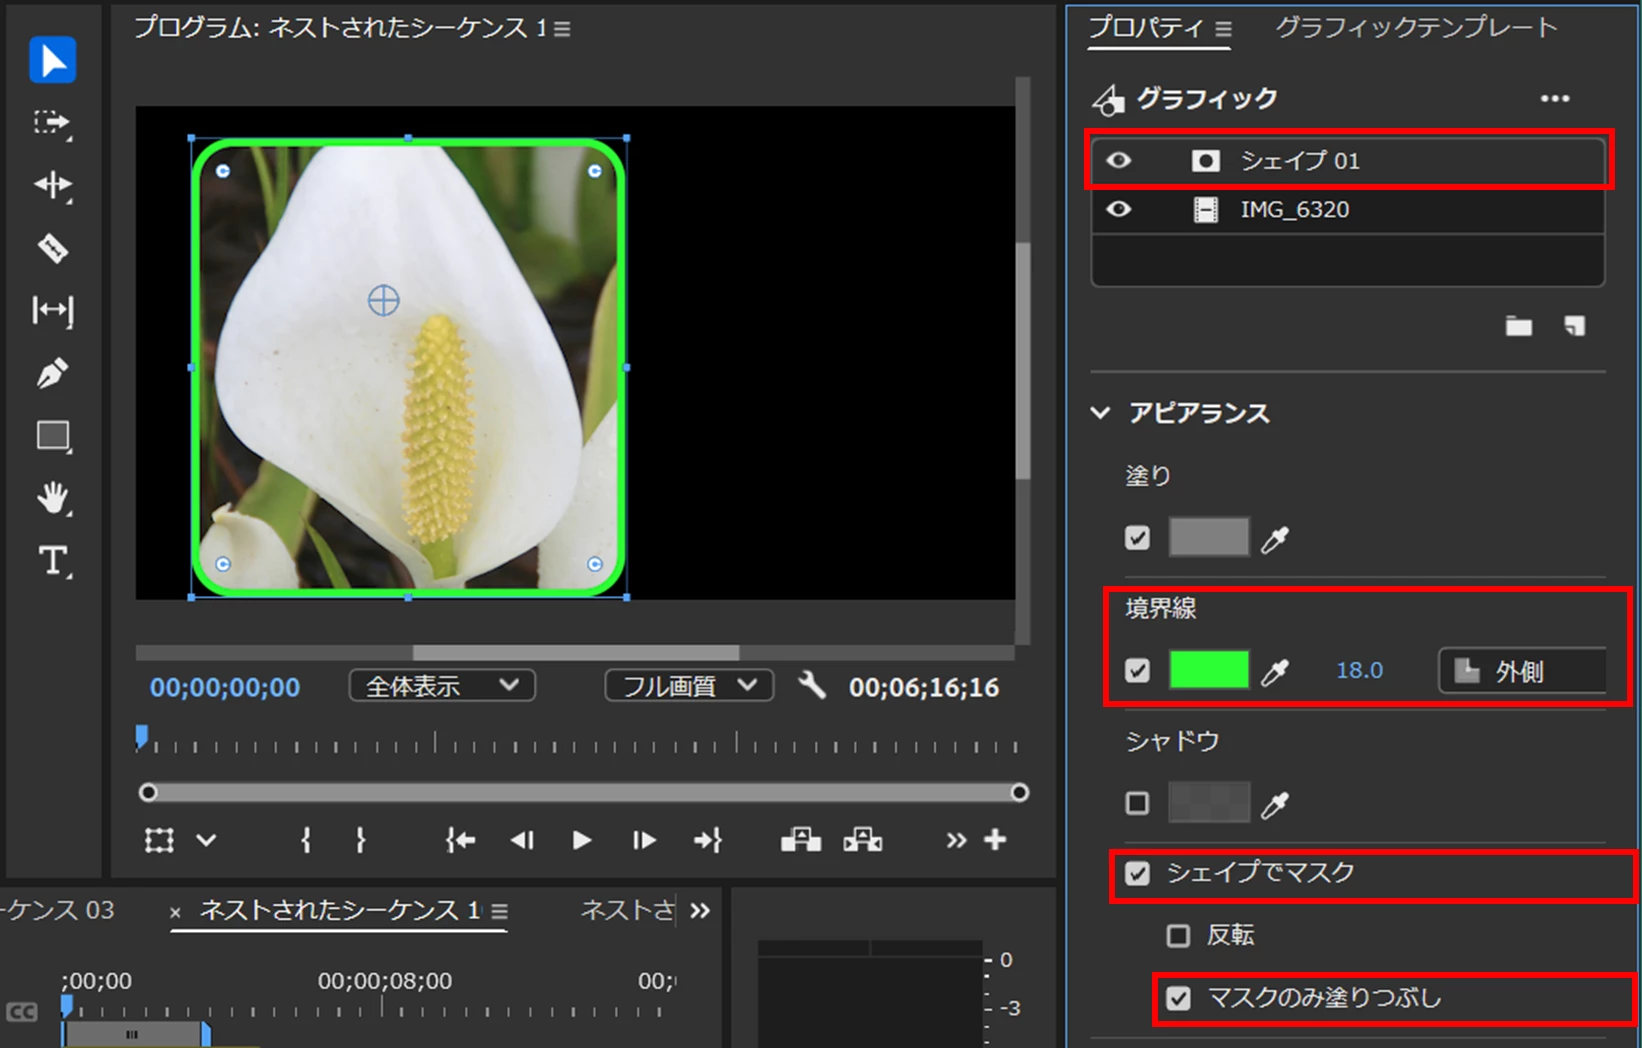Pick fill color with eyedropper
1642x1048 pixels.
[x=1275, y=539]
